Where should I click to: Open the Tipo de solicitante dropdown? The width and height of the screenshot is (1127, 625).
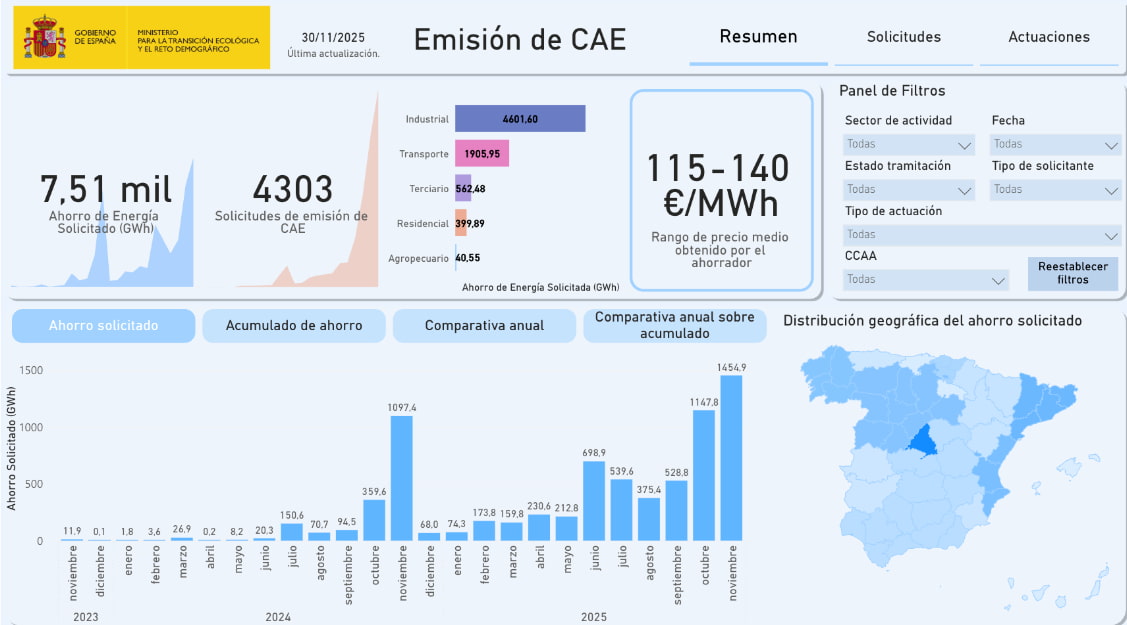1055,190
